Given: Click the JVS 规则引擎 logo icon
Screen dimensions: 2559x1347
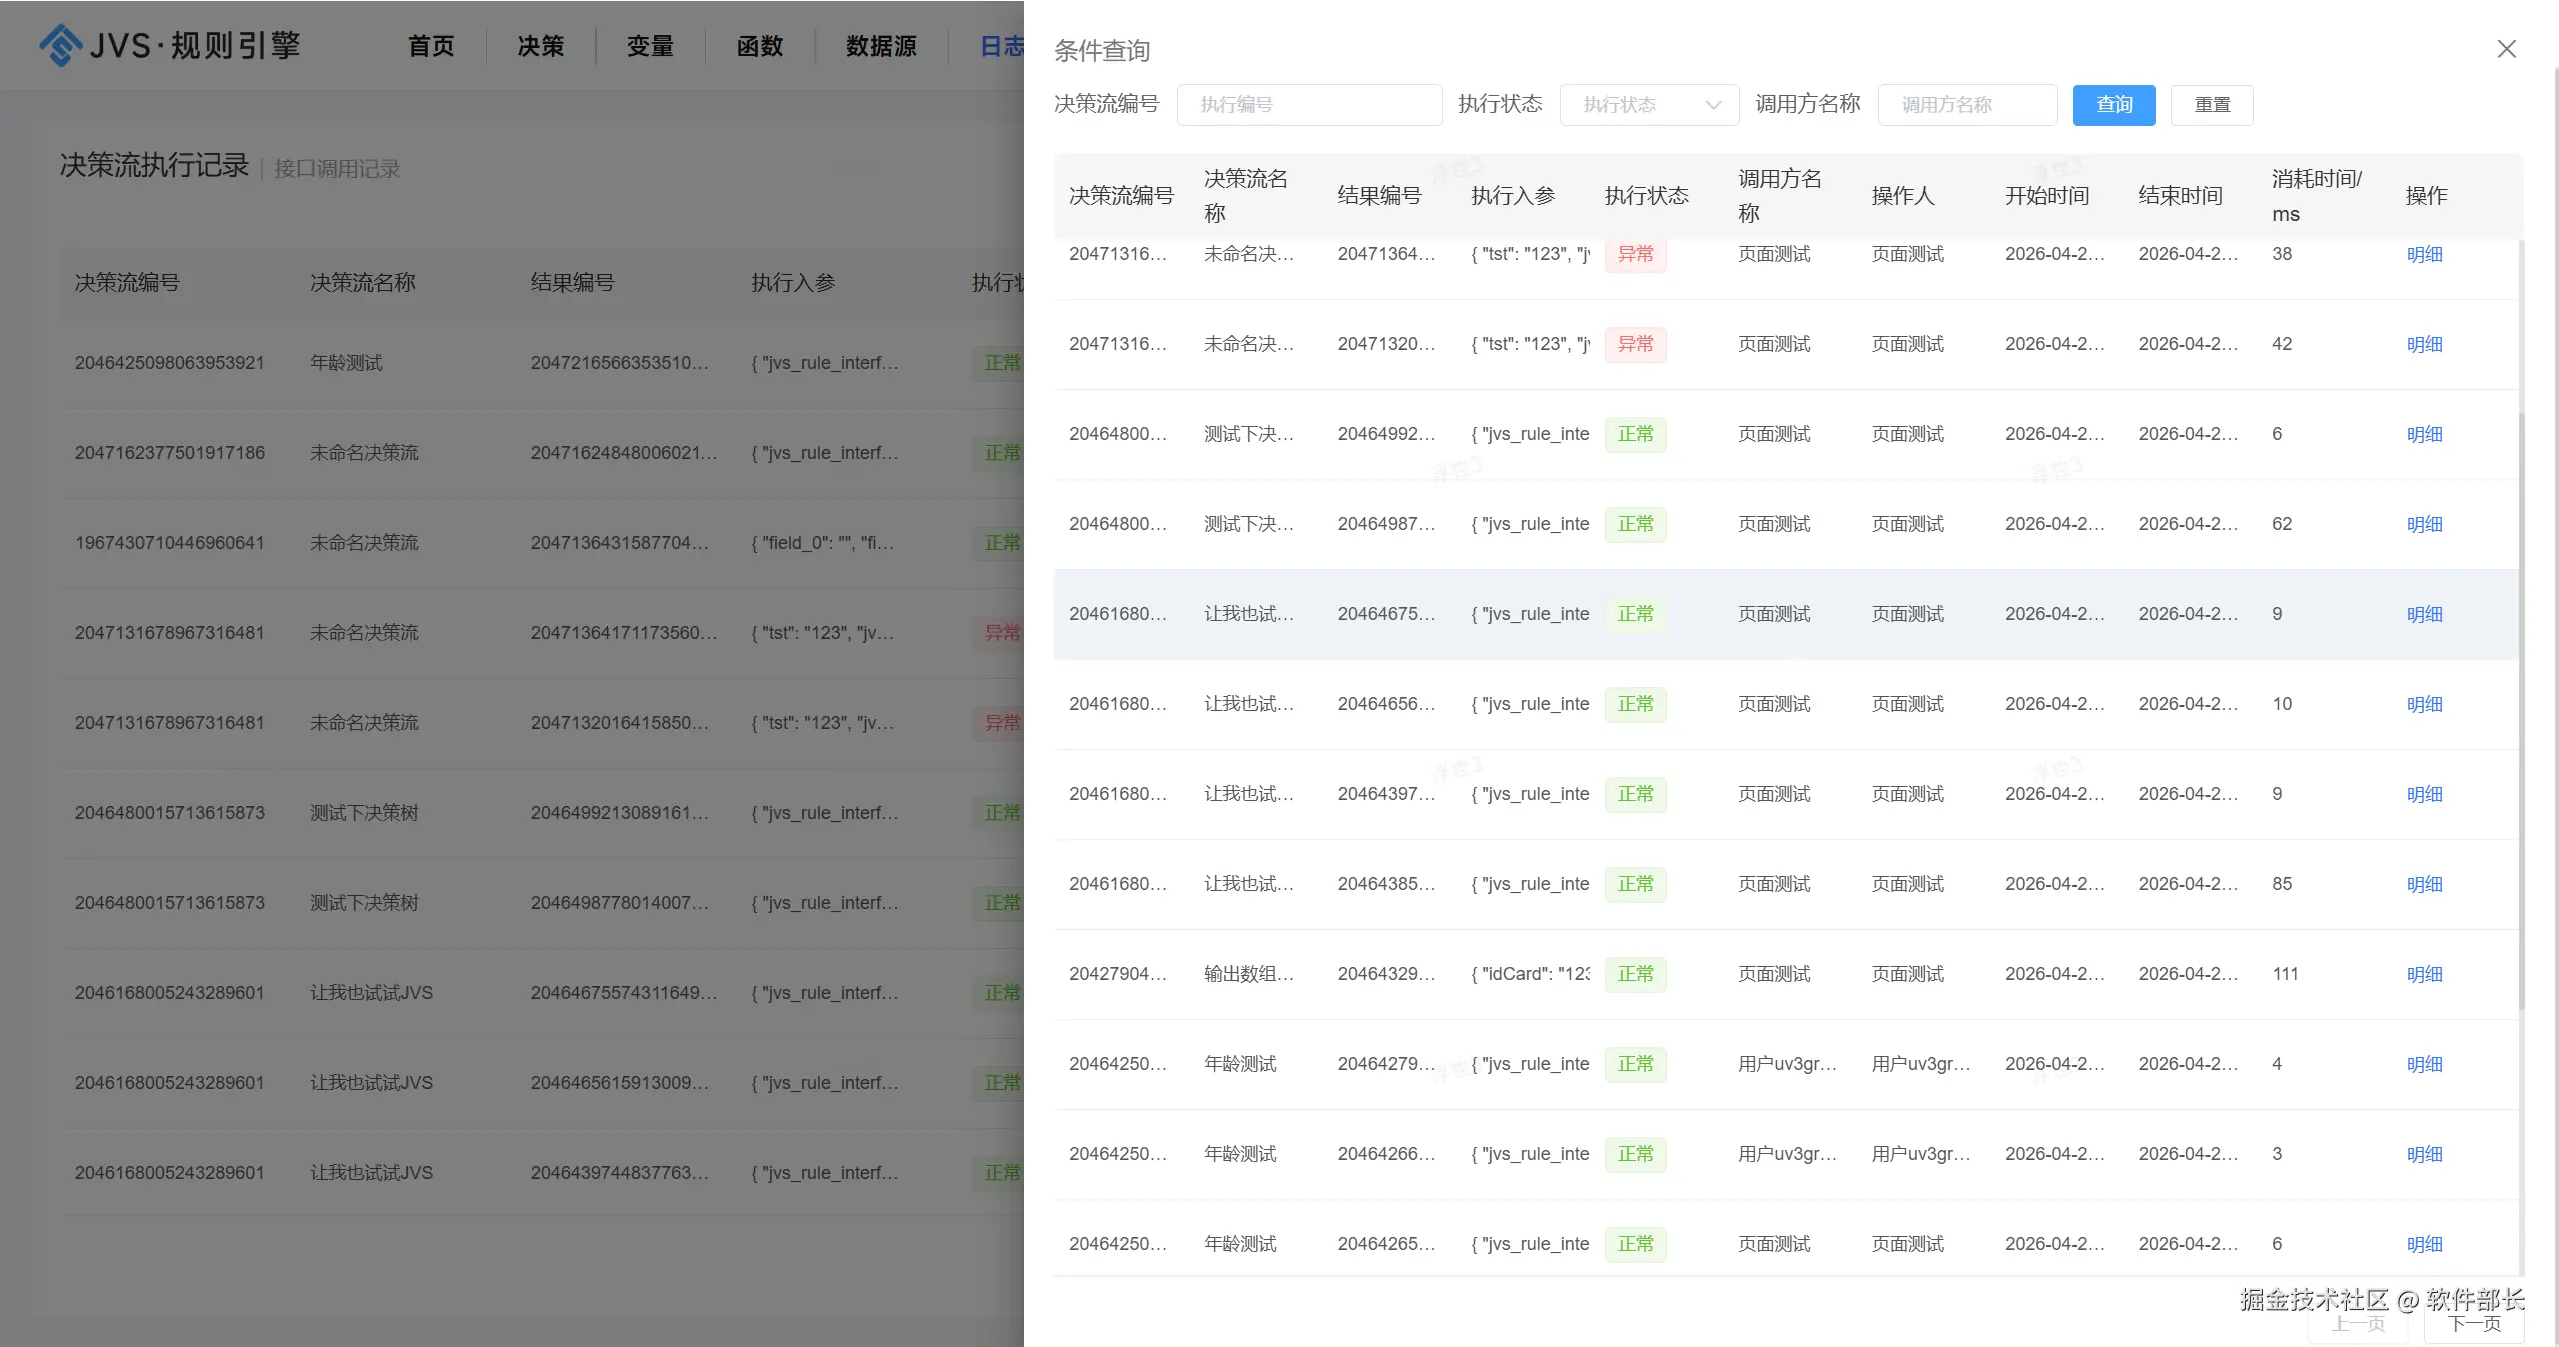Looking at the screenshot, I should pos(60,45).
